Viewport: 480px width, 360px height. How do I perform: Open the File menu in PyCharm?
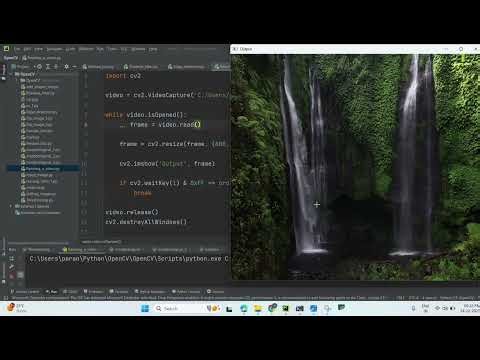click(x=17, y=49)
